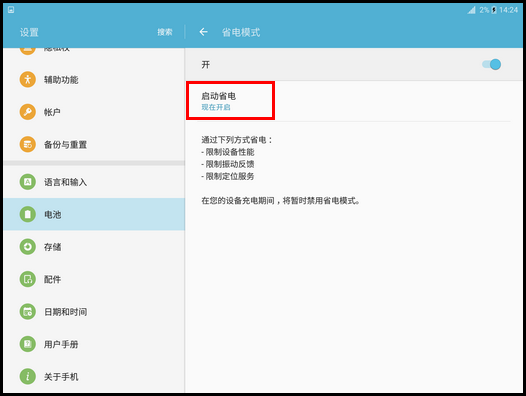Tap the Accessories (配件) icon
The image size is (526, 396).
[28, 279]
